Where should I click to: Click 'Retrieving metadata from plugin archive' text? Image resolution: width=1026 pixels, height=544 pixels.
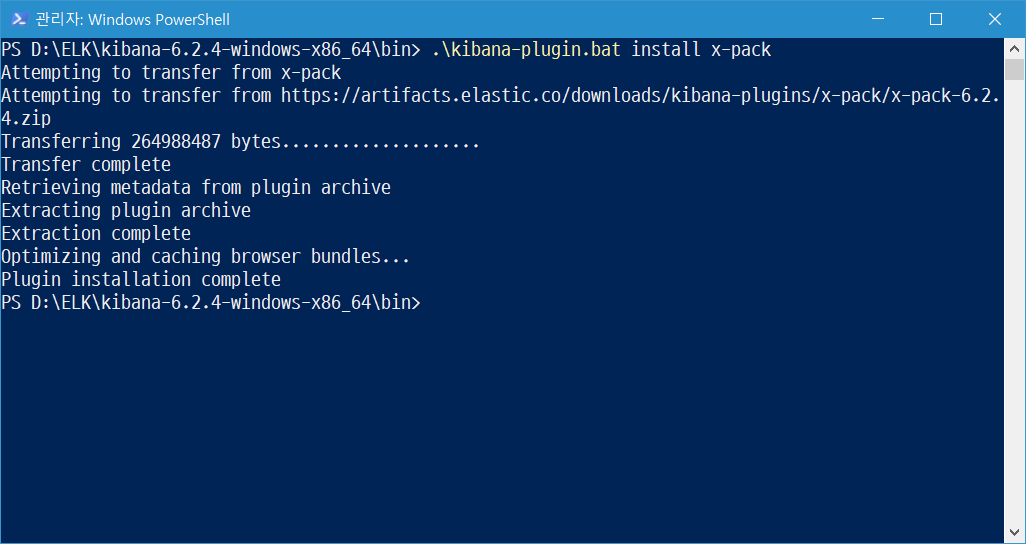[196, 188]
